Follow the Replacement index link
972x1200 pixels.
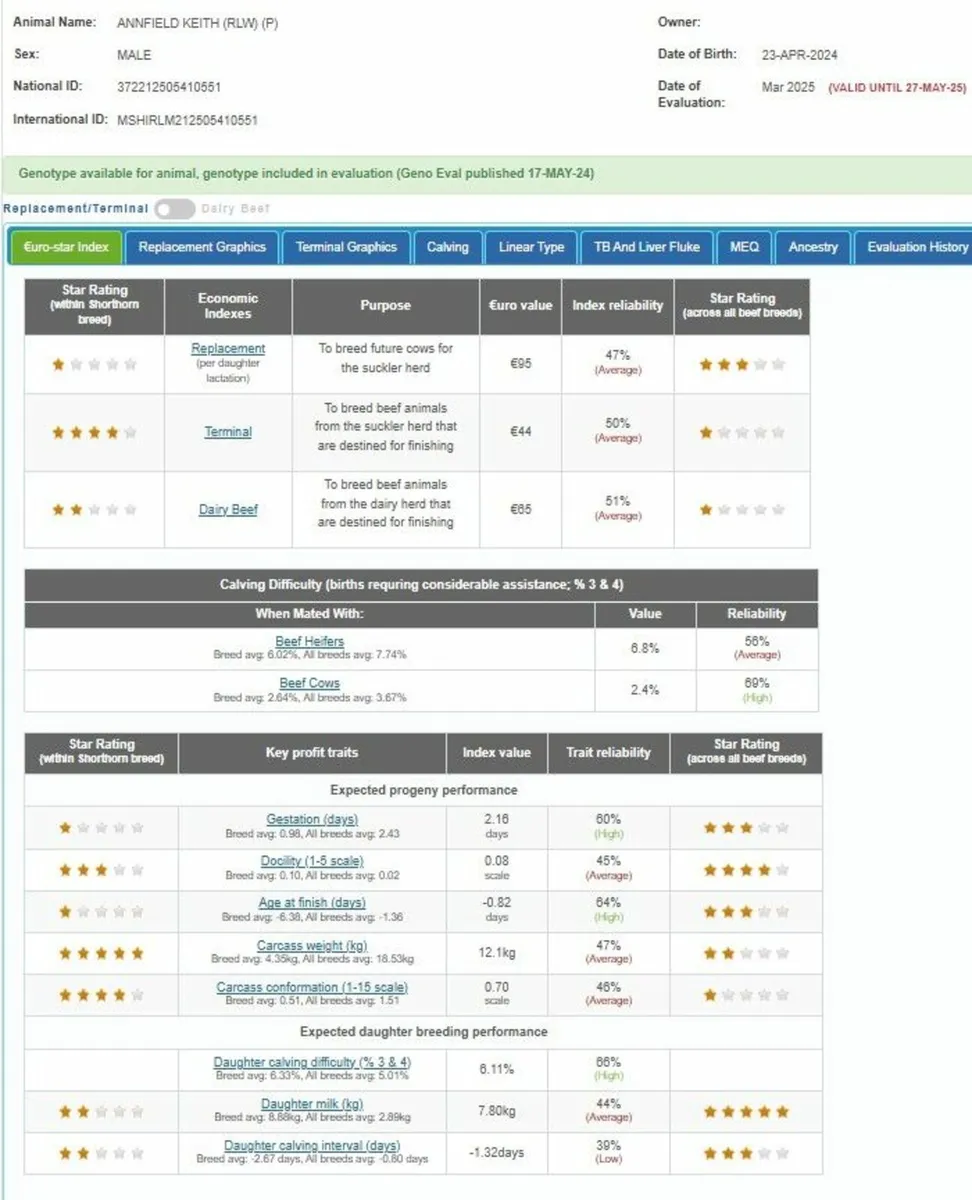click(x=228, y=348)
